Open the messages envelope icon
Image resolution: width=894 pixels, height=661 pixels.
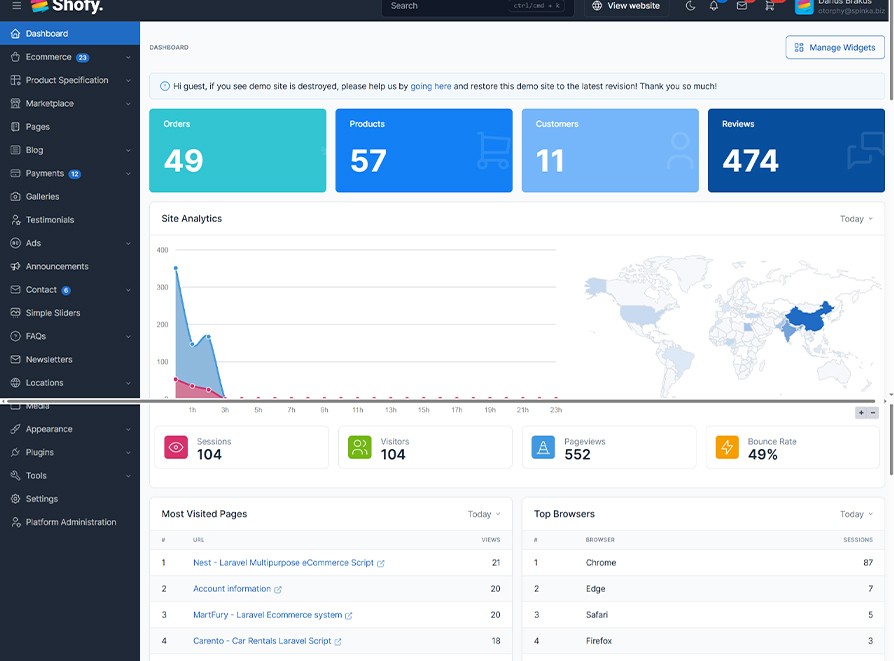tap(741, 6)
